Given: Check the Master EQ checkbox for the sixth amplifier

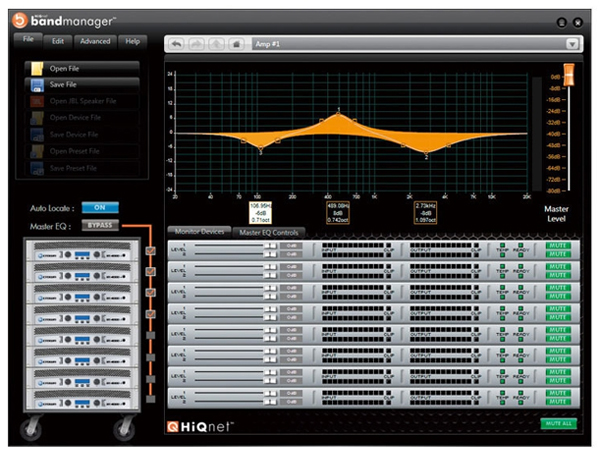Looking at the screenshot, I should pyautogui.click(x=151, y=357).
